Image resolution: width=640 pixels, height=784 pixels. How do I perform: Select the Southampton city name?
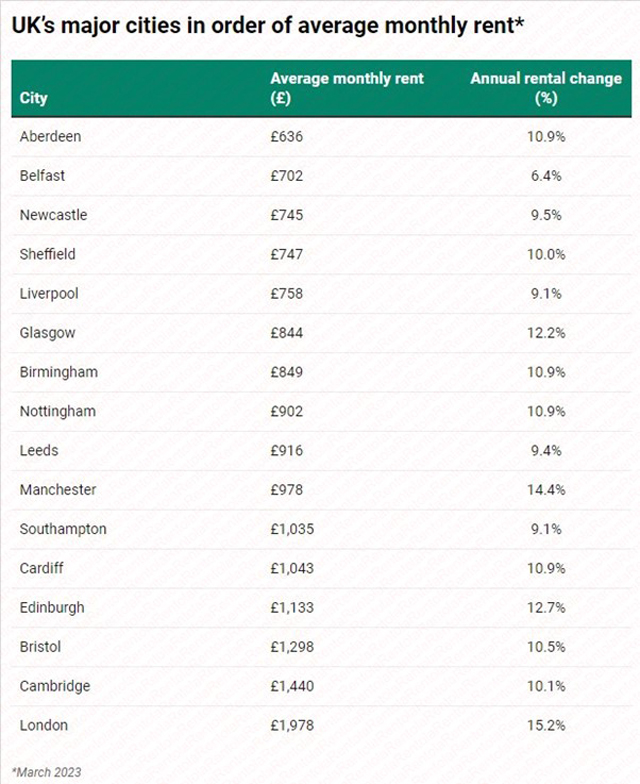(63, 529)
